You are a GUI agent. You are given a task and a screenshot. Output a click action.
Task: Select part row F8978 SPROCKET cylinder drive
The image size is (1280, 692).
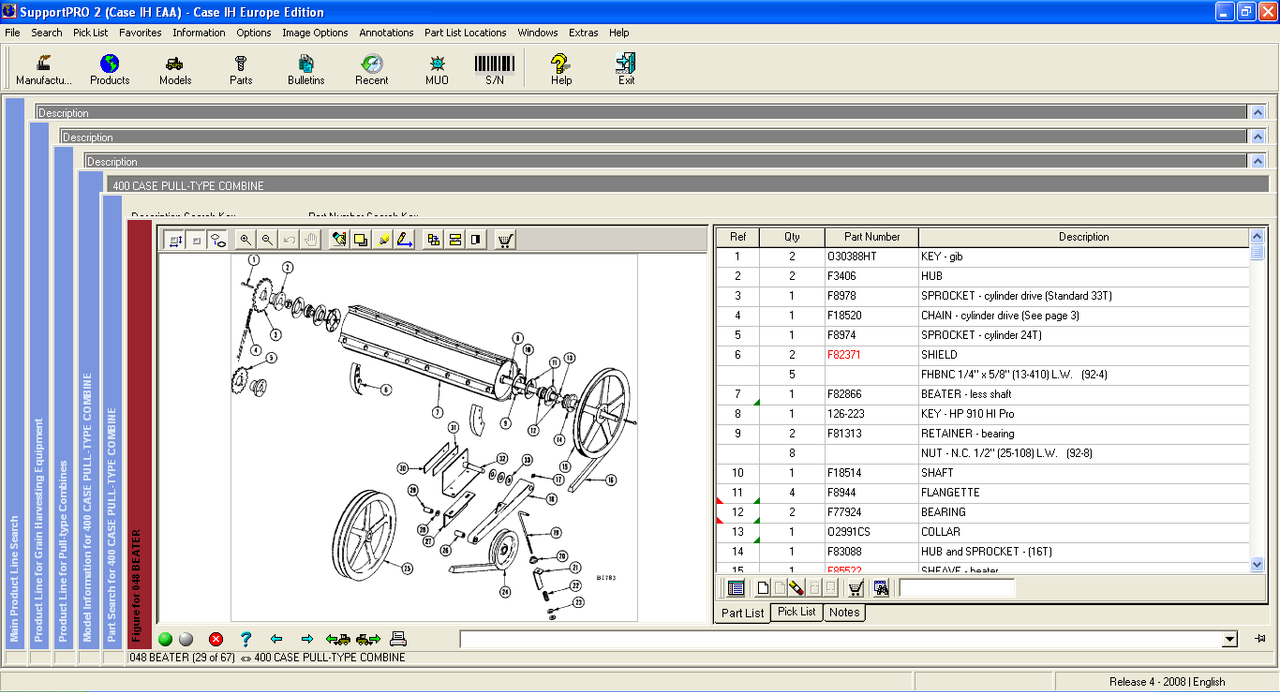coord(983,296)
